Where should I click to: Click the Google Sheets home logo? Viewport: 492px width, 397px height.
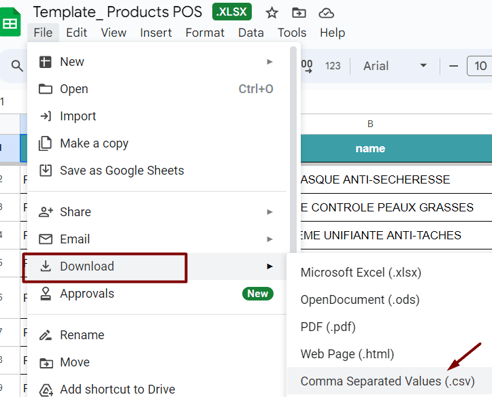pyautogui.click(x=10, y=22)
